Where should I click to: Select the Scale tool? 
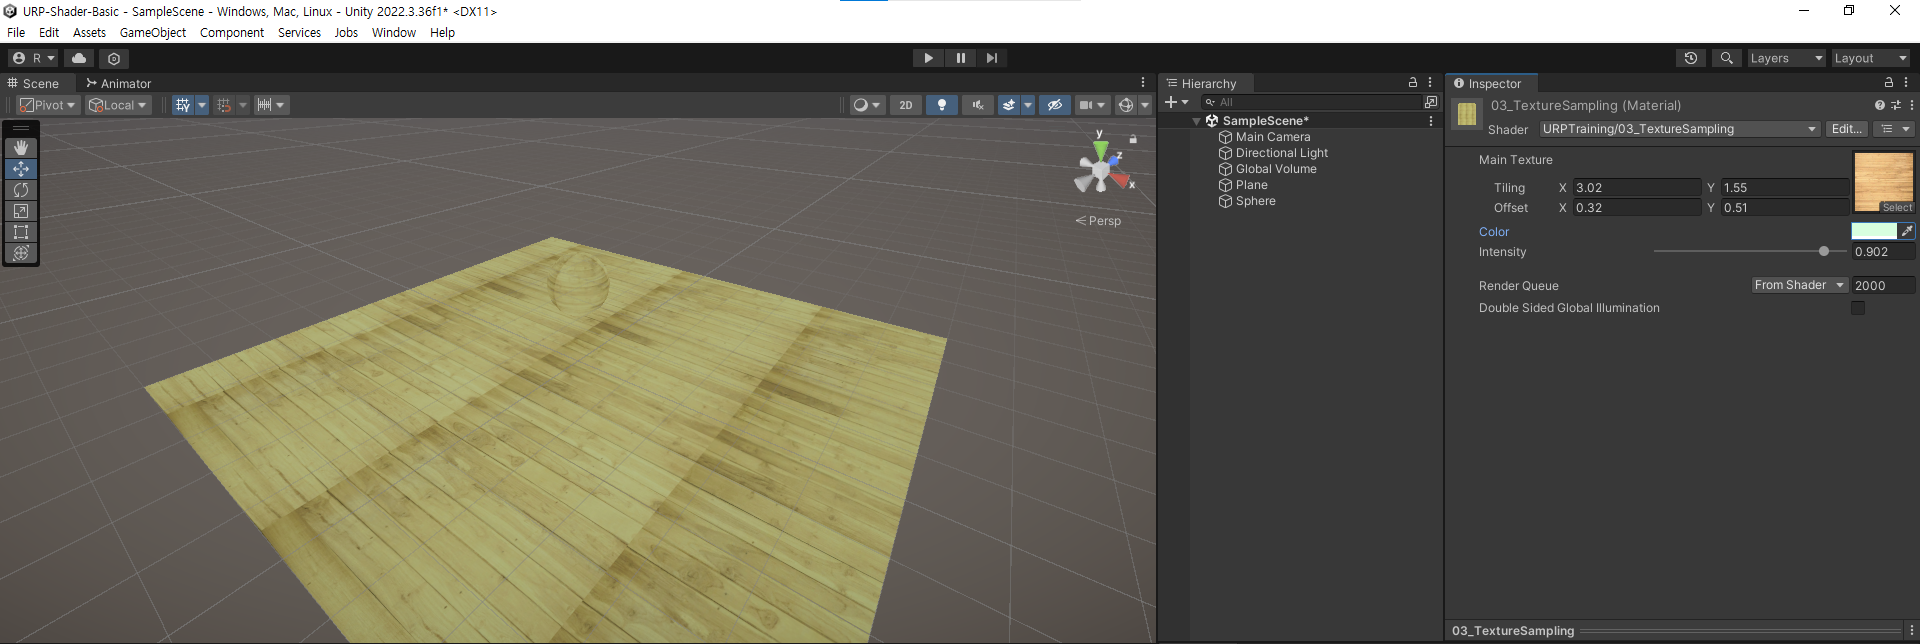click(x=21, y=211)
